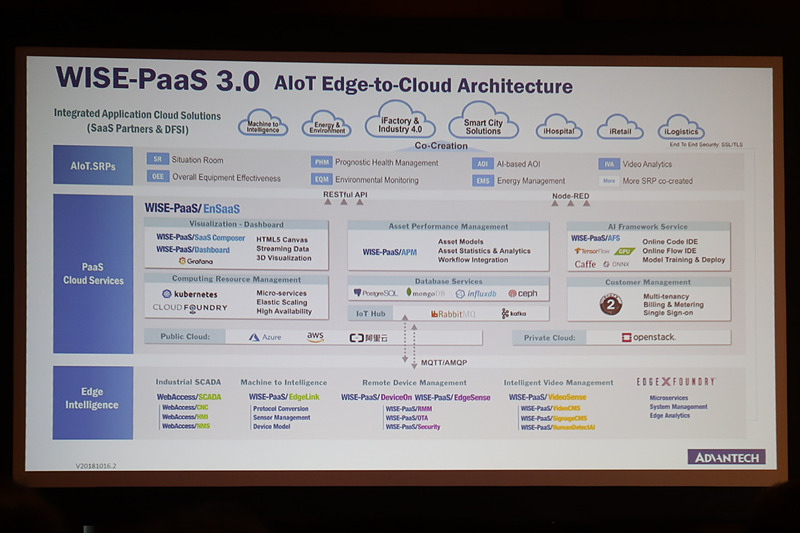This screenshot has width=800, height=533.
Task: Click the SR badge for Situation Room
Action: (x=158, y=159)
